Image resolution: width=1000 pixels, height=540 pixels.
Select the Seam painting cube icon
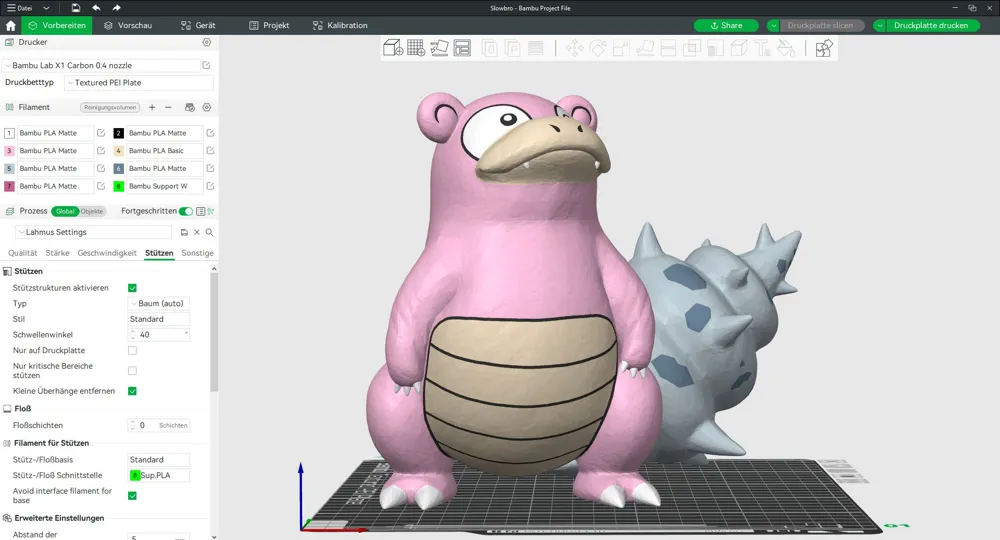[739, 48]
